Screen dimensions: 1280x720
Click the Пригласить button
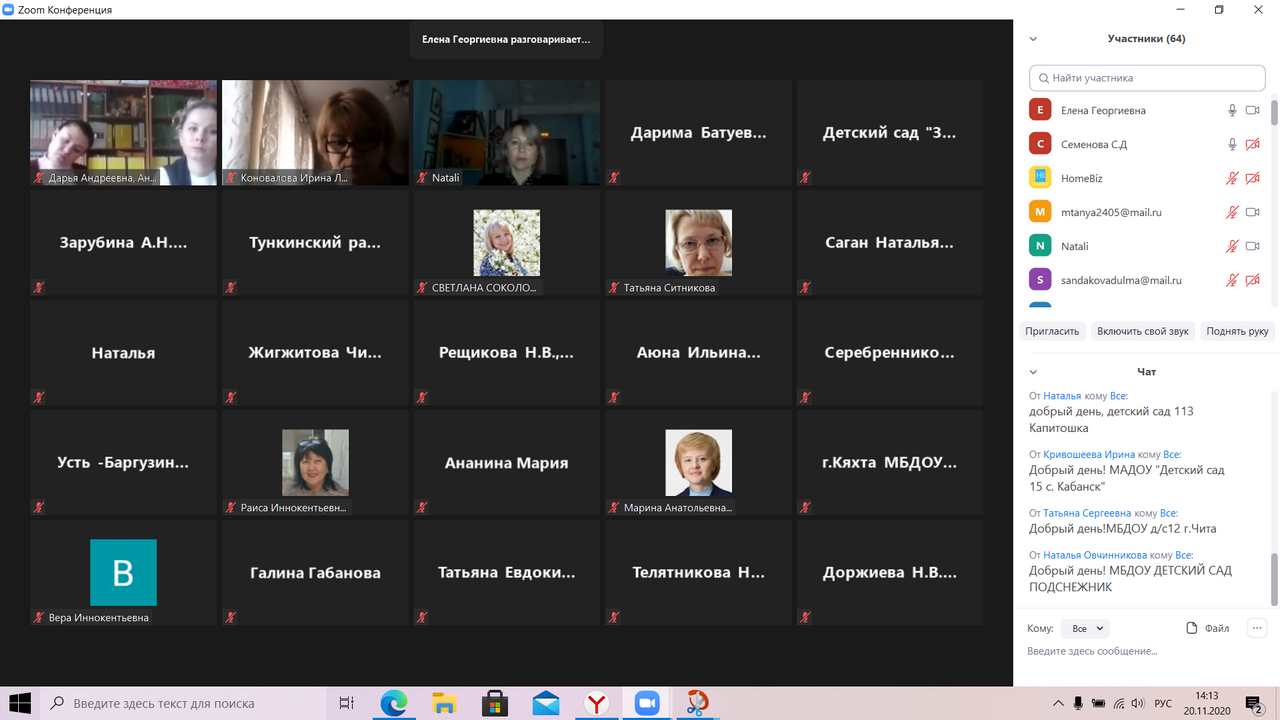[1052, 331]
